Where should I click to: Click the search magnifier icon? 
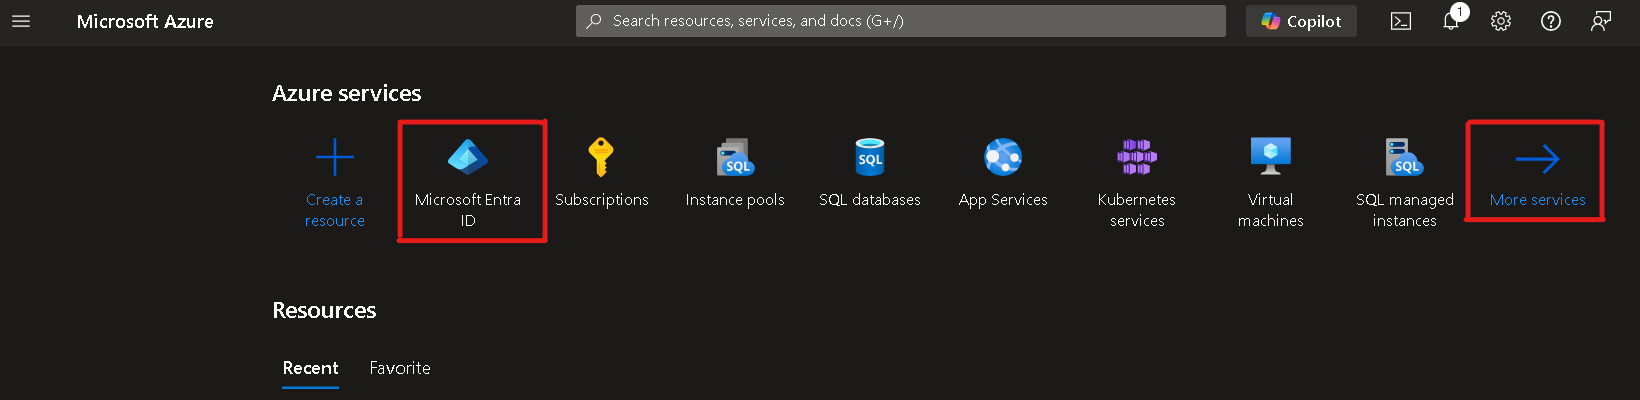point(594,21)
